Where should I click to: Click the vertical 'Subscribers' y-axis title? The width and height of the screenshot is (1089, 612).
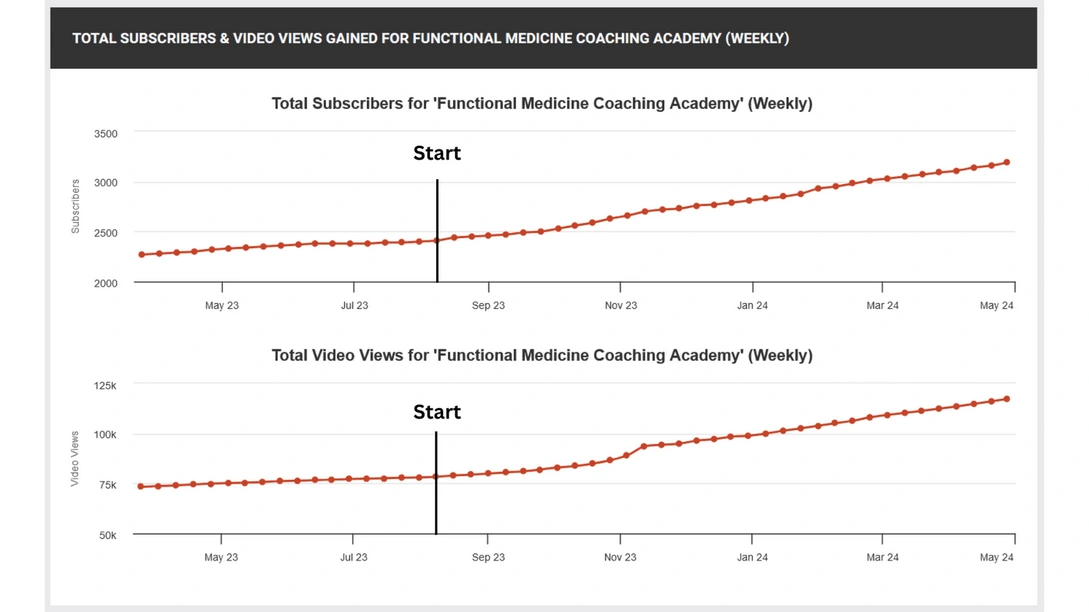pos(75,207)
